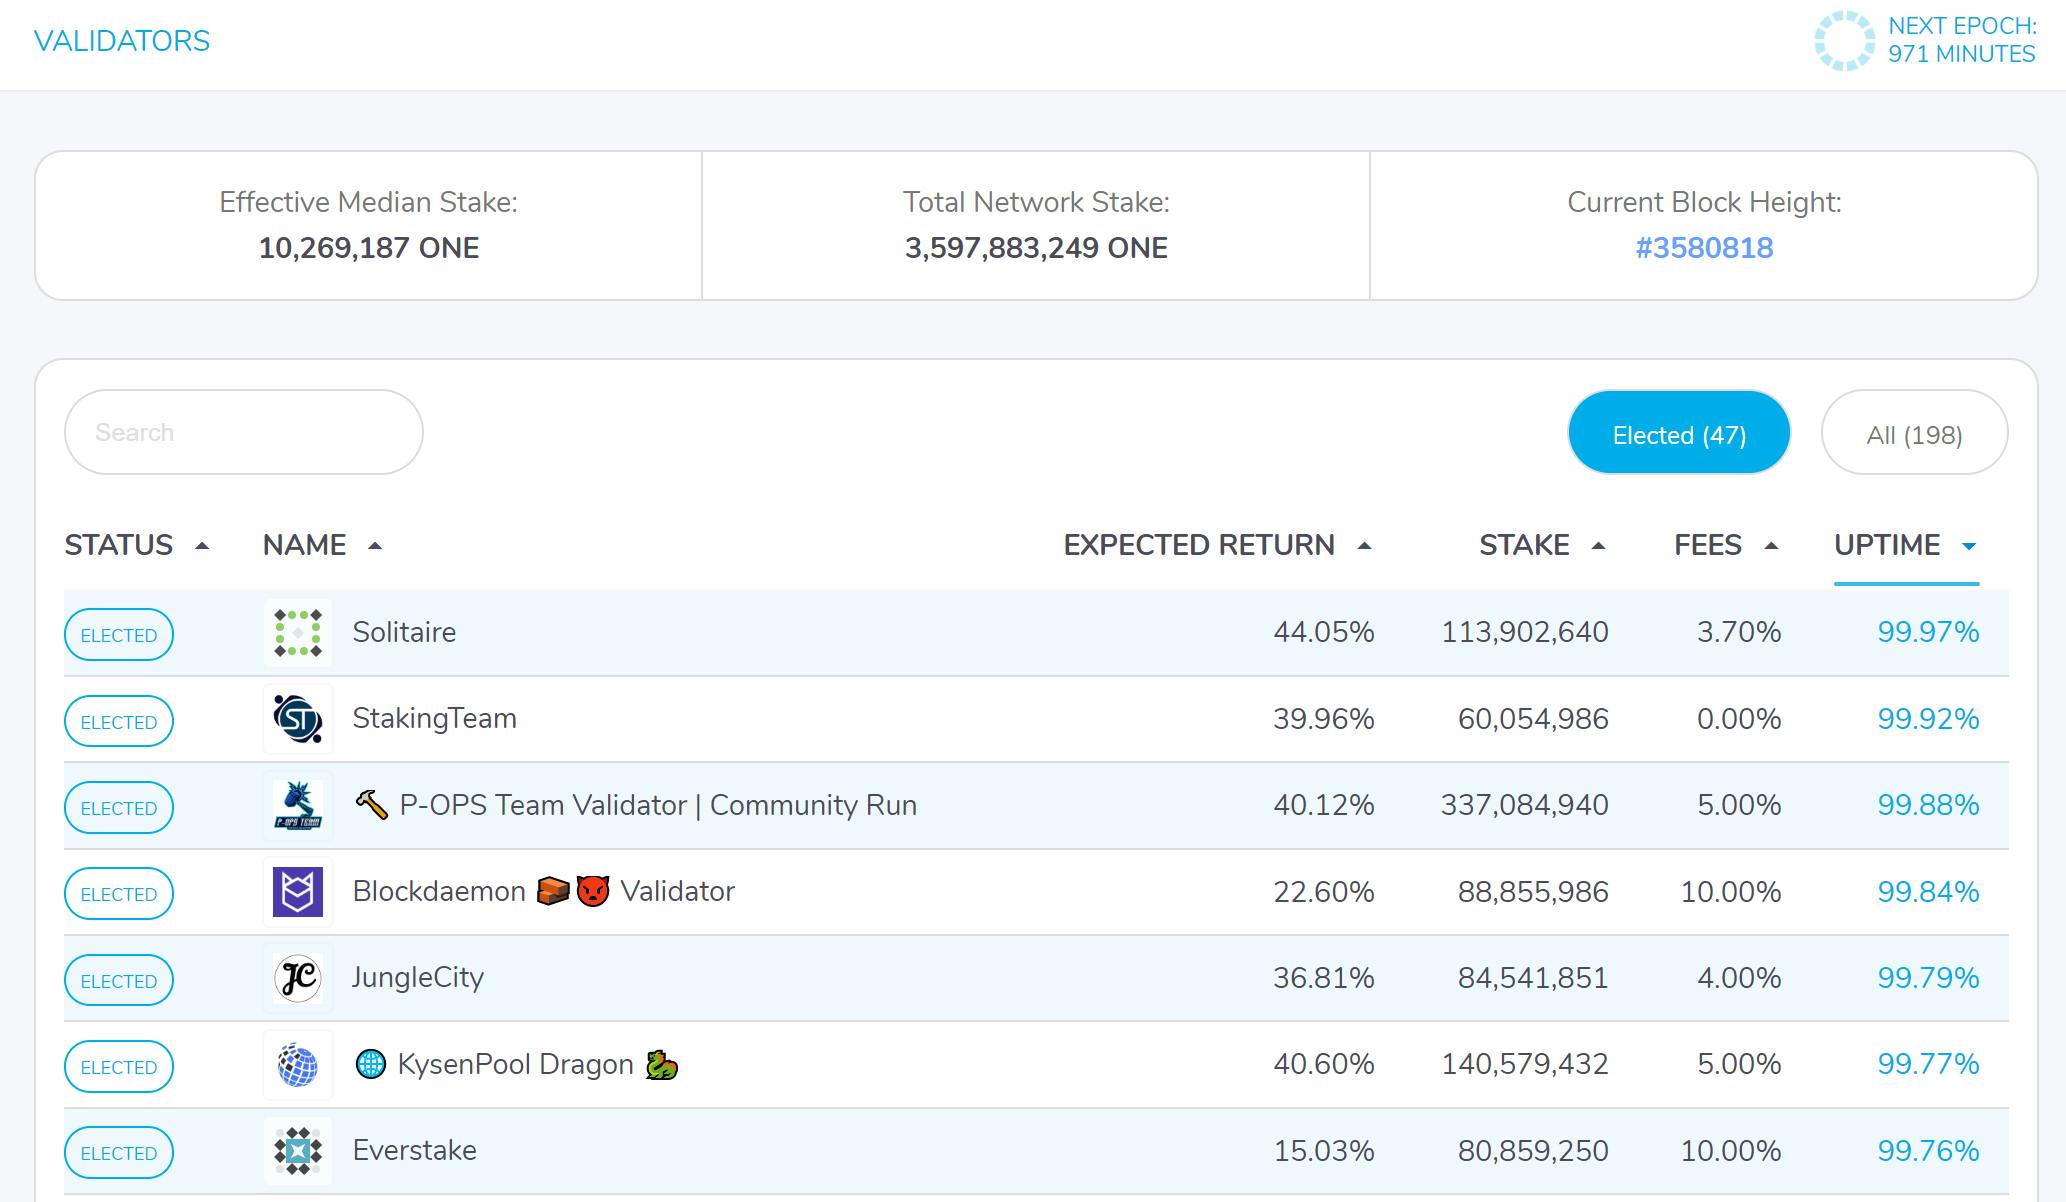
Task: Open block height #3580818 link
Action: click(1703, 248)
